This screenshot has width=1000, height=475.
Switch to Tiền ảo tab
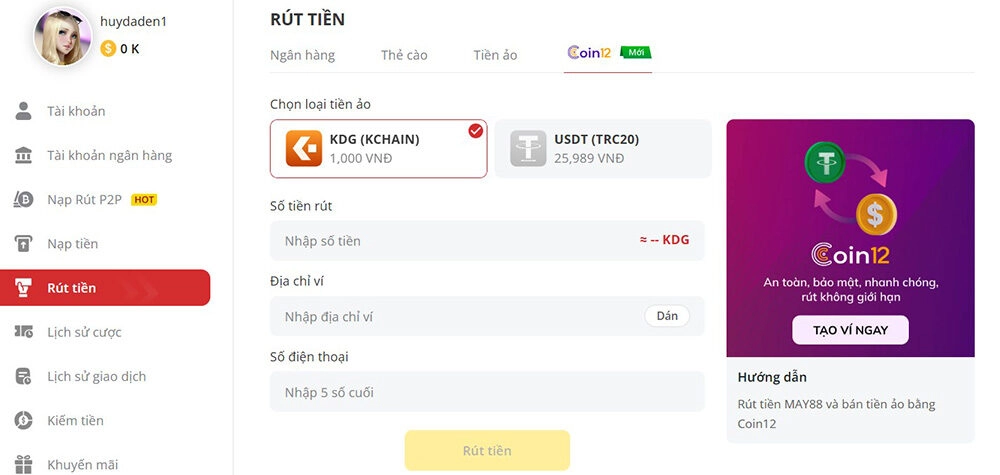[496, 55]
